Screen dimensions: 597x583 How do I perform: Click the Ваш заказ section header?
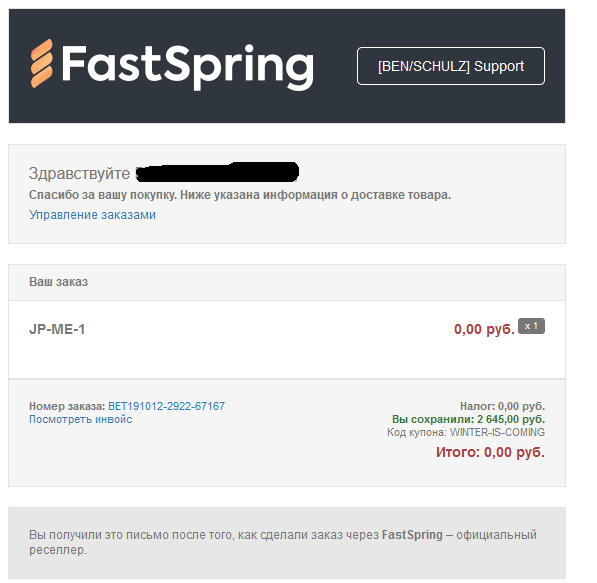(59, 282)
